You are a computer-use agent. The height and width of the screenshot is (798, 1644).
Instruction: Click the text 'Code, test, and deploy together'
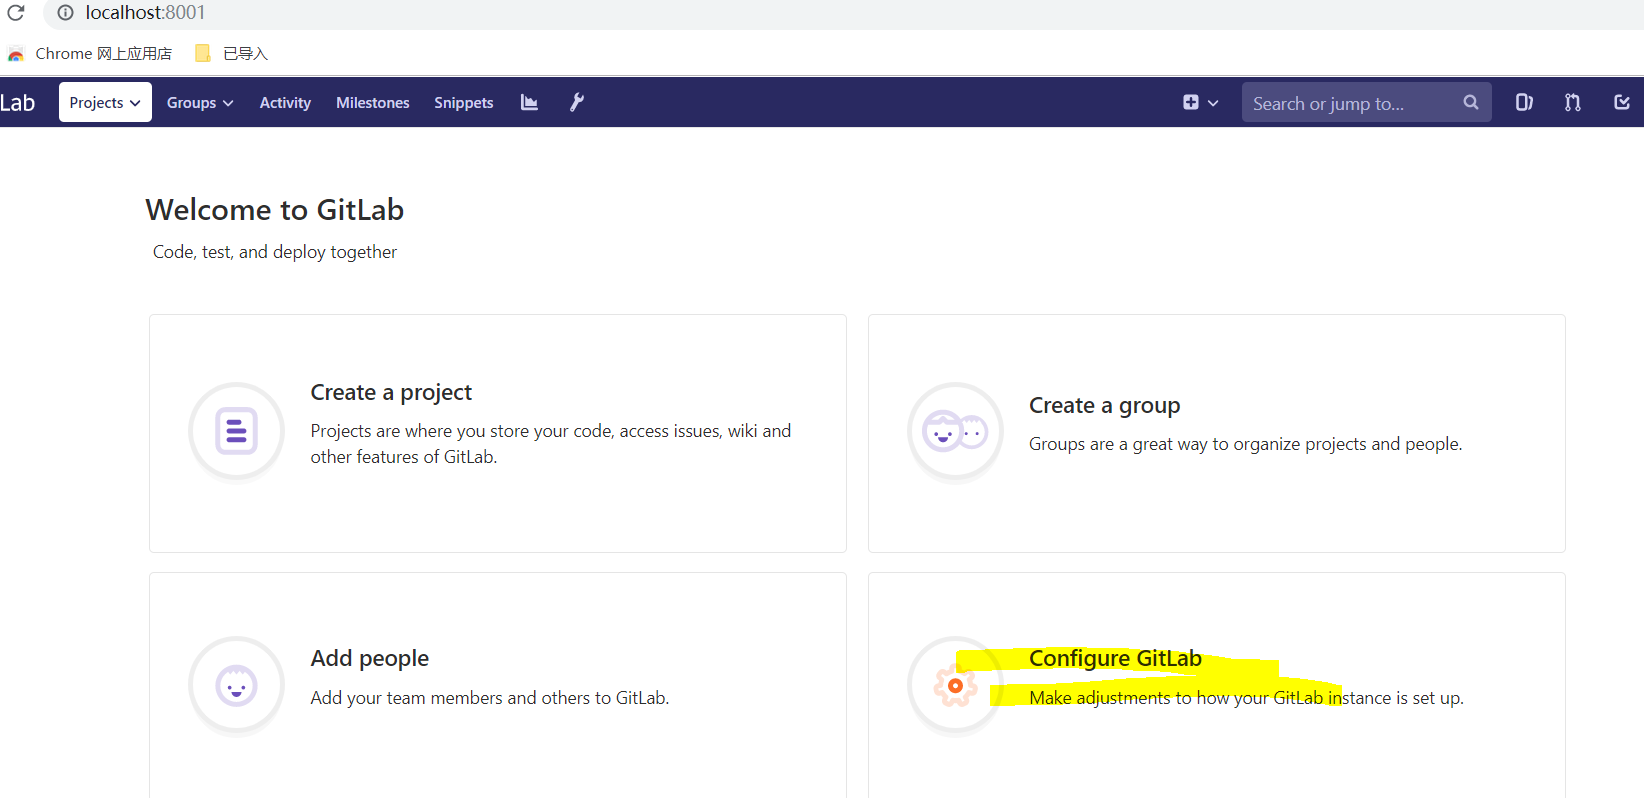point(275,252)
